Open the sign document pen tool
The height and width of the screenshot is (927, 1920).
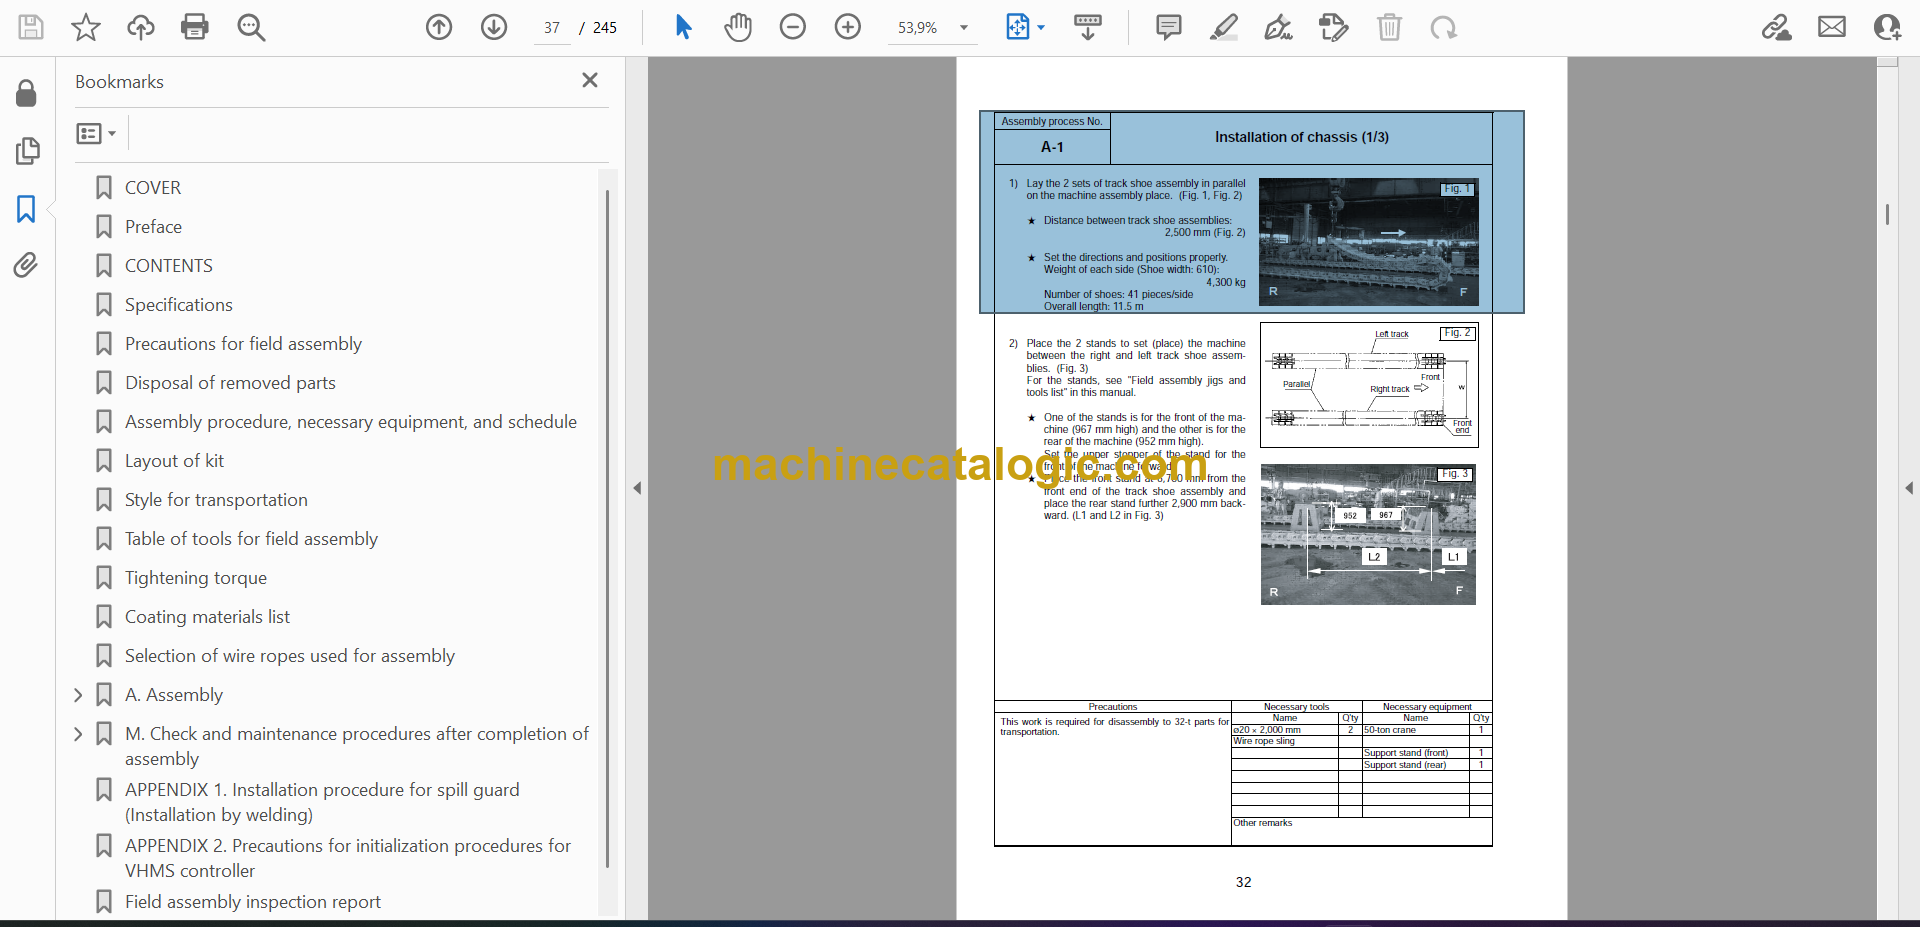tap(1278, 27)
